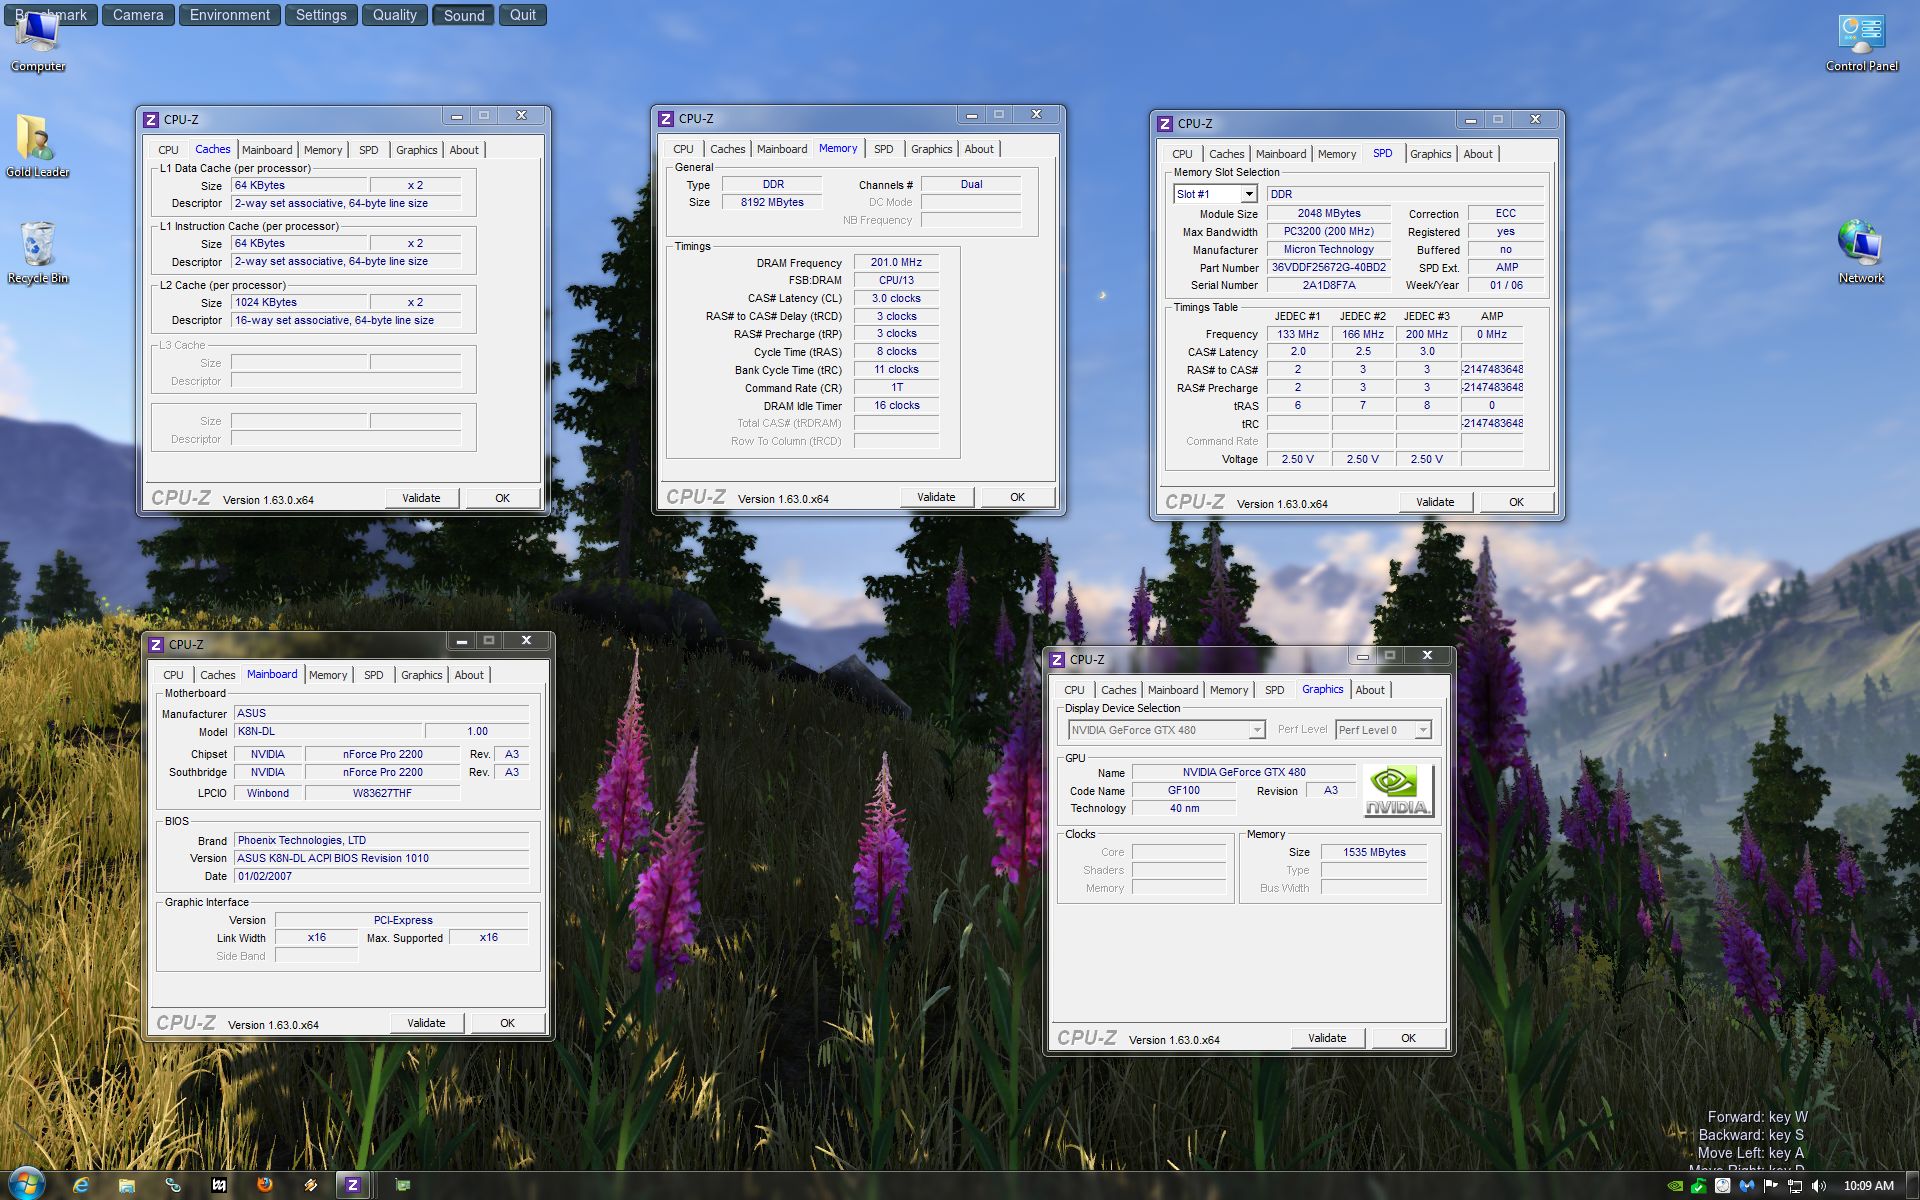Click the Sound menu button

(x=463, y=15)
